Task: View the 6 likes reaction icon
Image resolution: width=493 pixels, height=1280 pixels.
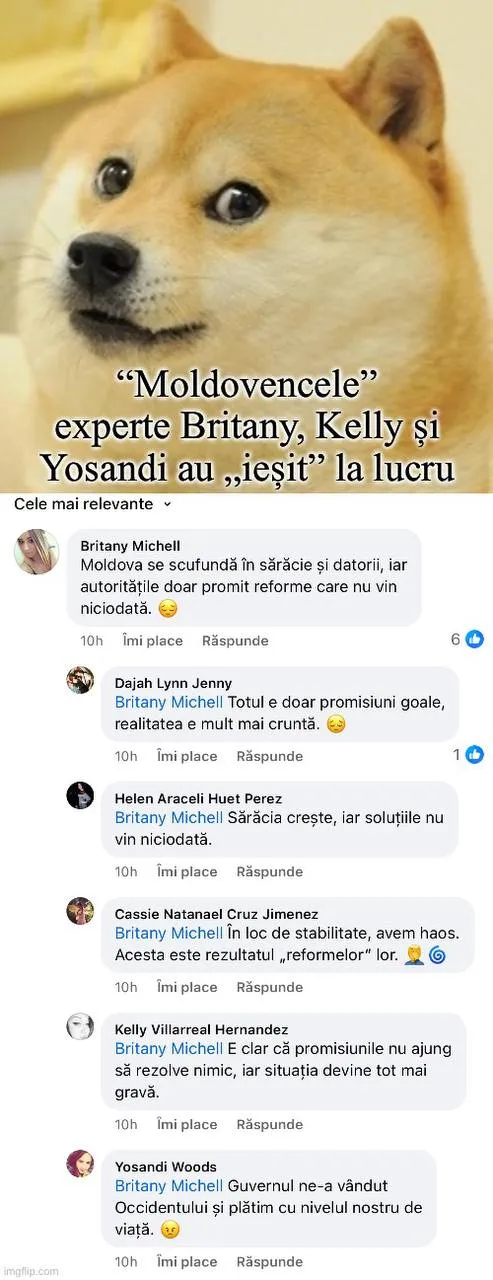Action: (475, 639)
